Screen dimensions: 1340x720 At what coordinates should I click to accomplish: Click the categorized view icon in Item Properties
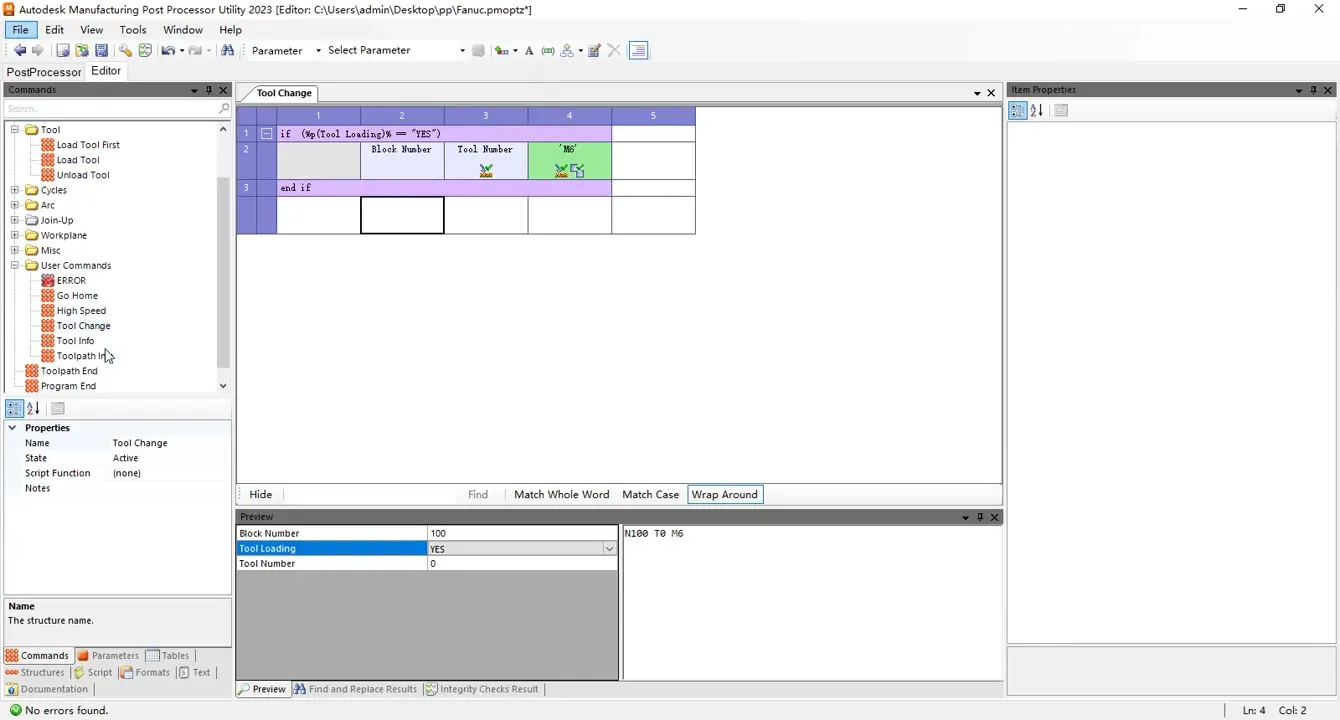pos(1017,111)
